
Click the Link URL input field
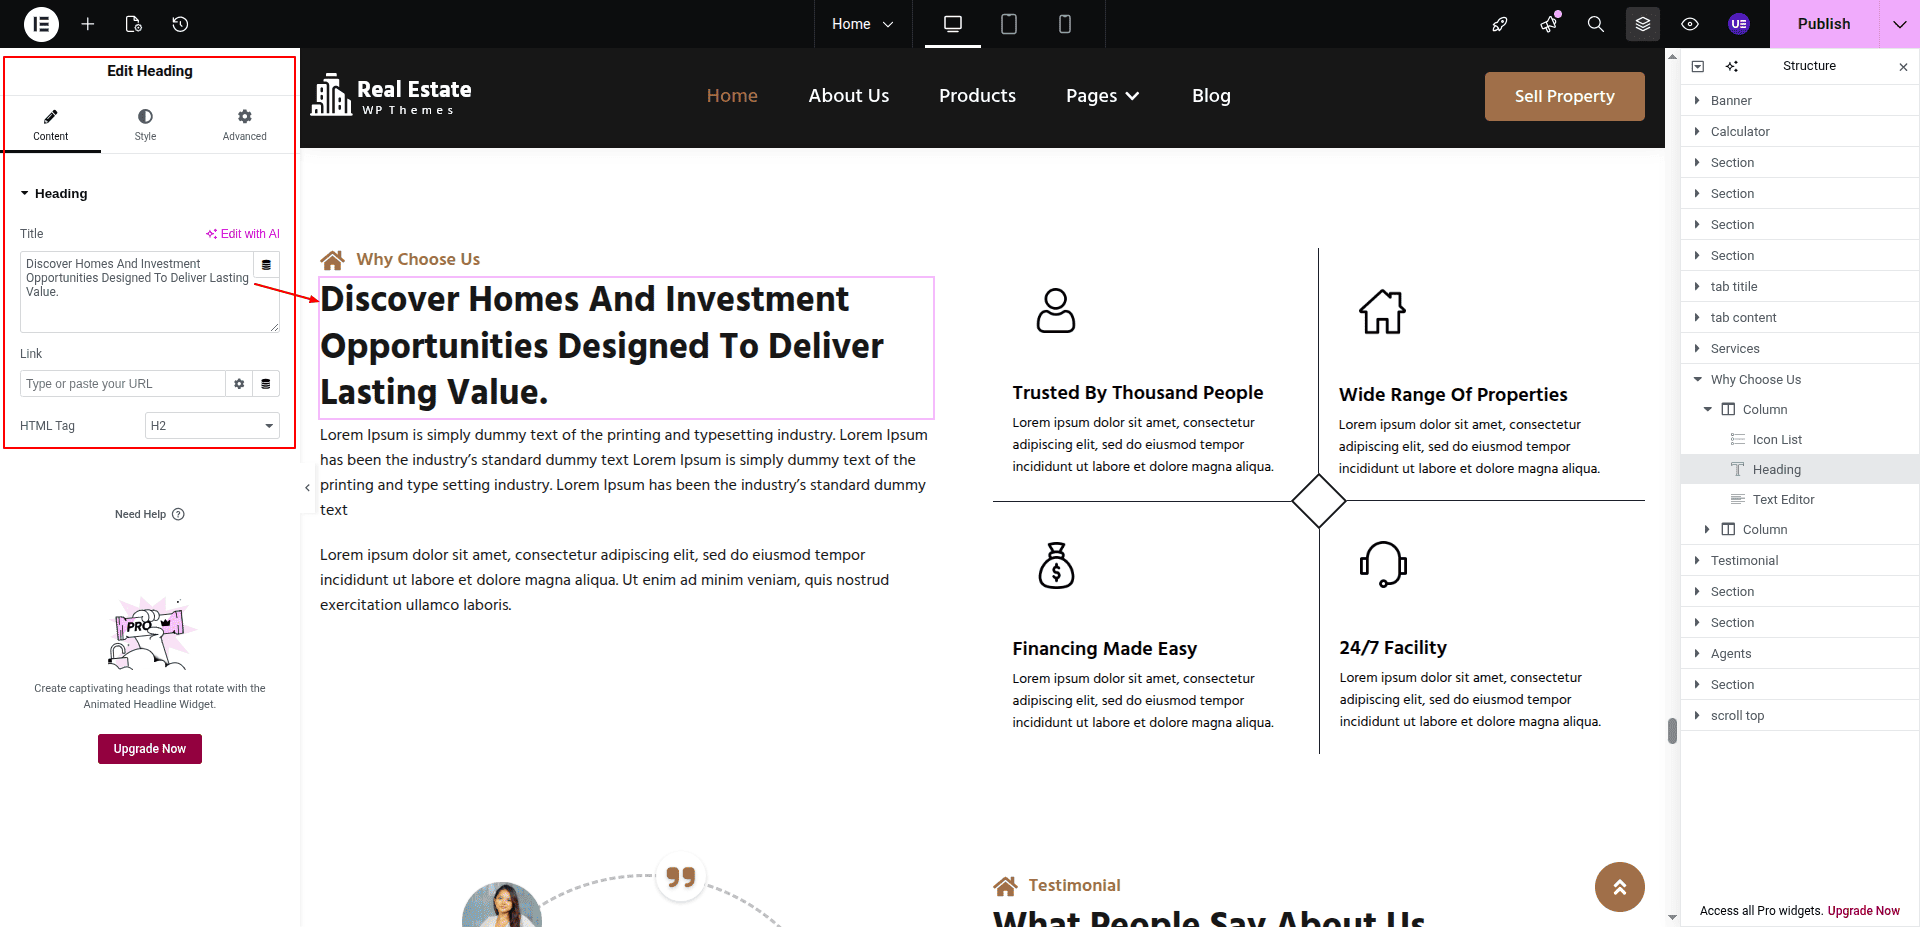122,384
